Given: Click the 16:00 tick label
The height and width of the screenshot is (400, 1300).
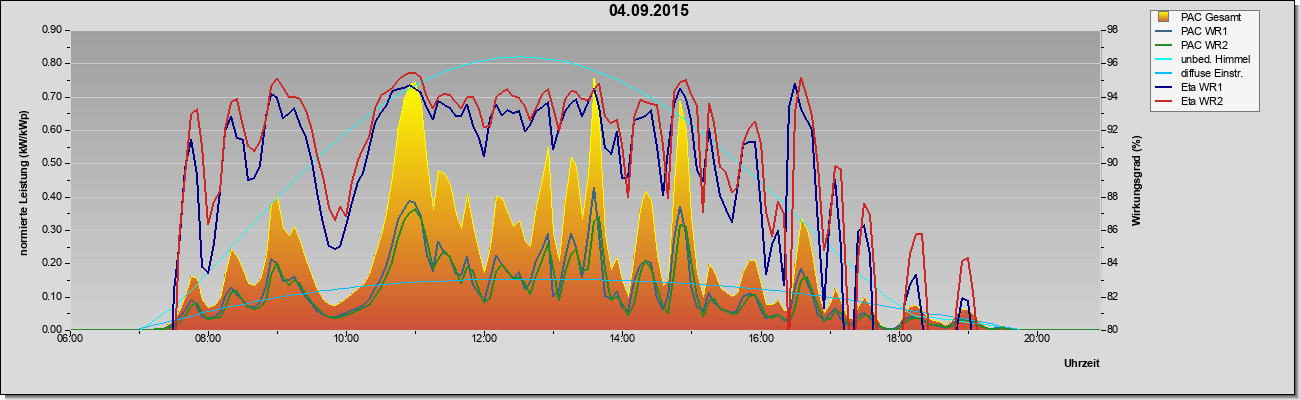Looking at the screenshot, I should [x=760, y=340].
